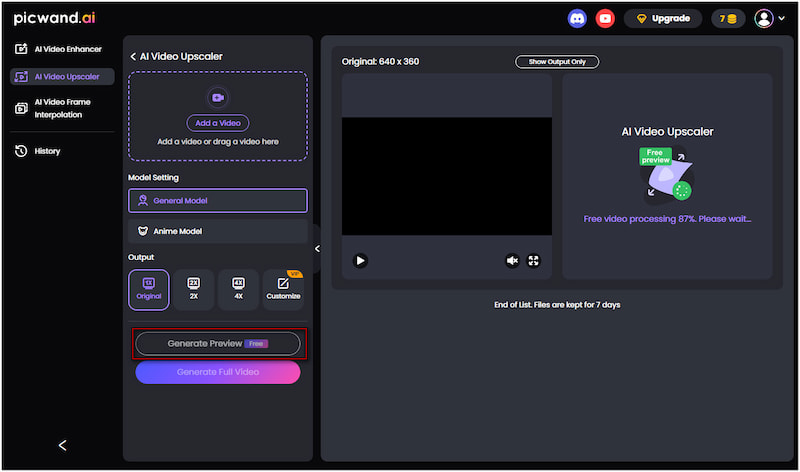Click 'Add a video or drag' hint text

click(218, 142)
